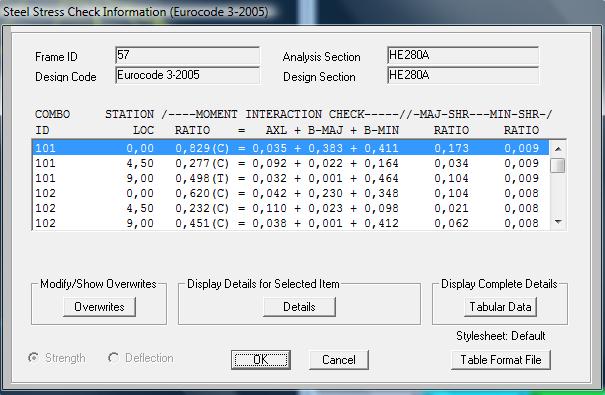
Task: Click the Design Code field Eurocode 3-2005
Action: point(187,75)
